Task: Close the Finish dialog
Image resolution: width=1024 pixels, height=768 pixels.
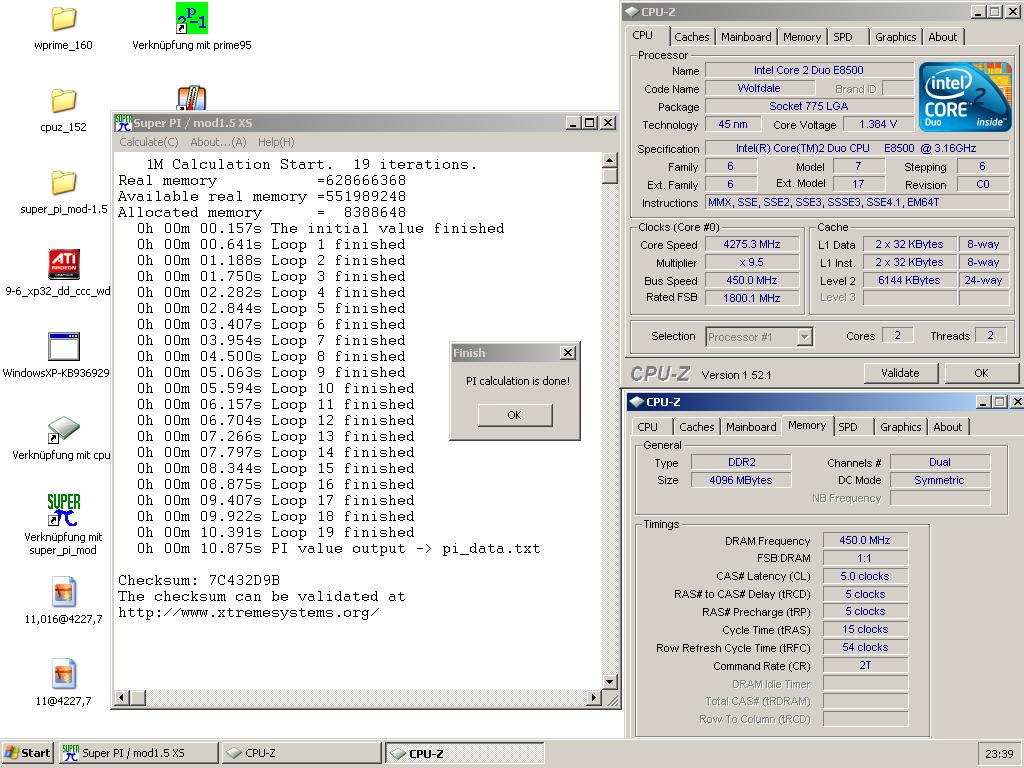Action: [x=568, y=353]
